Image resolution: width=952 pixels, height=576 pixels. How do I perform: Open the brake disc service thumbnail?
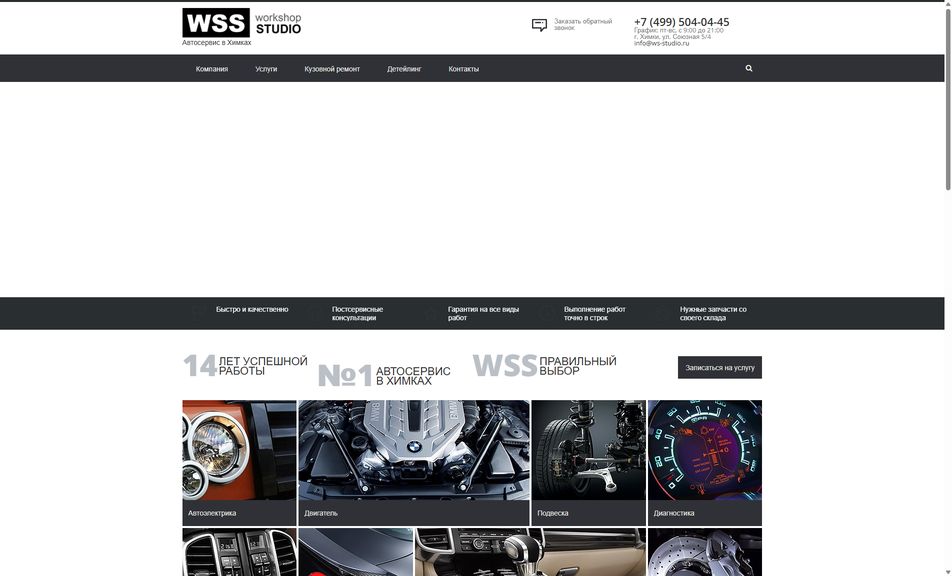705,552
